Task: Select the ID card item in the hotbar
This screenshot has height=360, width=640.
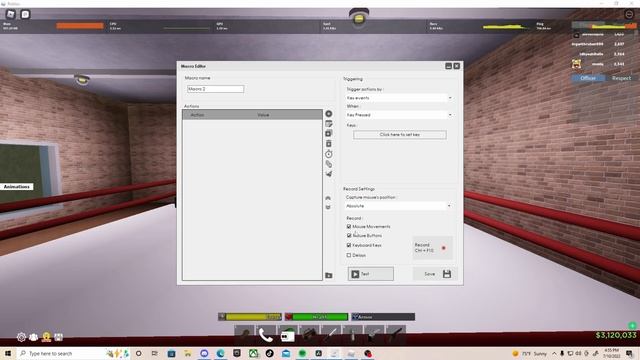Action: [x=288, y=336]
